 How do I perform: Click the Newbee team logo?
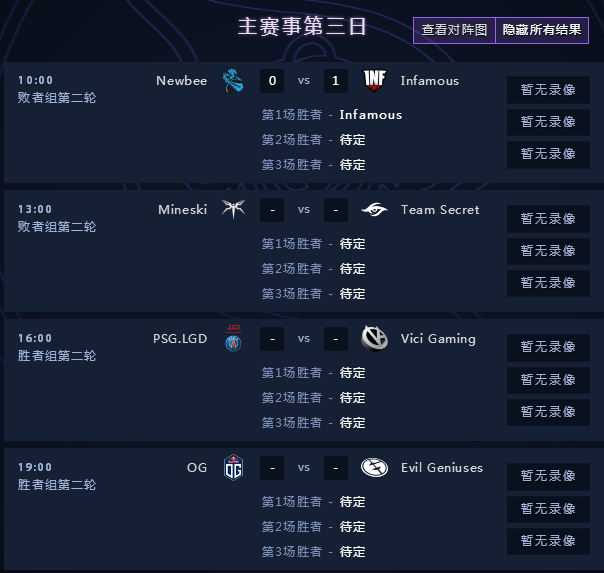(233, 80)
